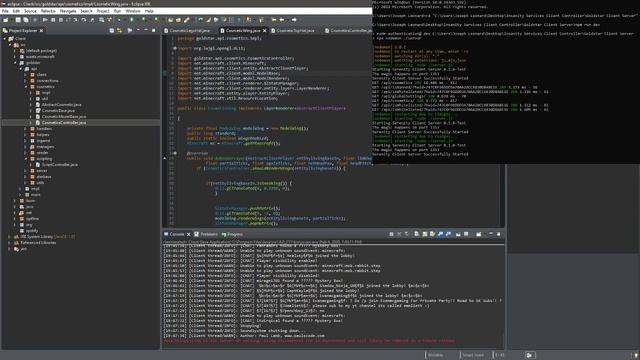Select the optifine package in tree
640x360 pixels.
[x=32, y=219]
